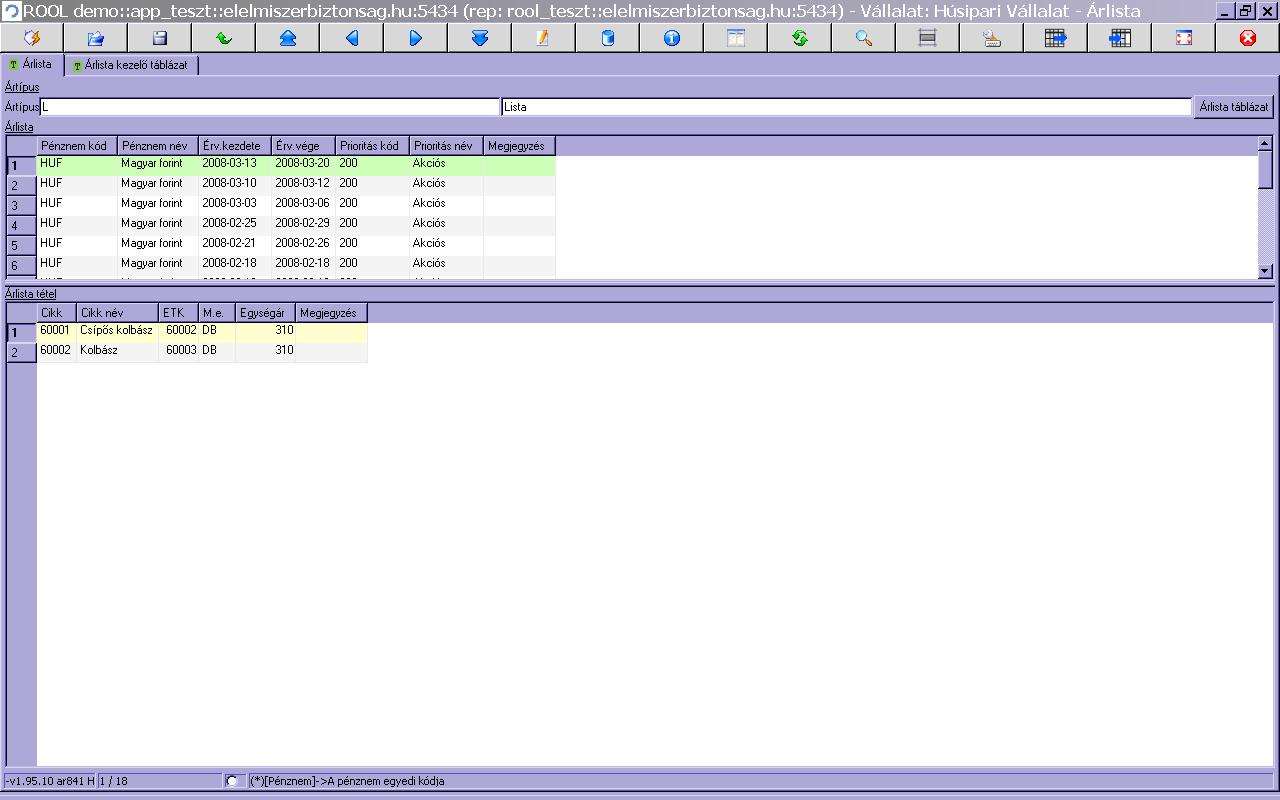Go to previous record with left arrow
This screenshot has width=1280, height=800.
click(352, 38)
